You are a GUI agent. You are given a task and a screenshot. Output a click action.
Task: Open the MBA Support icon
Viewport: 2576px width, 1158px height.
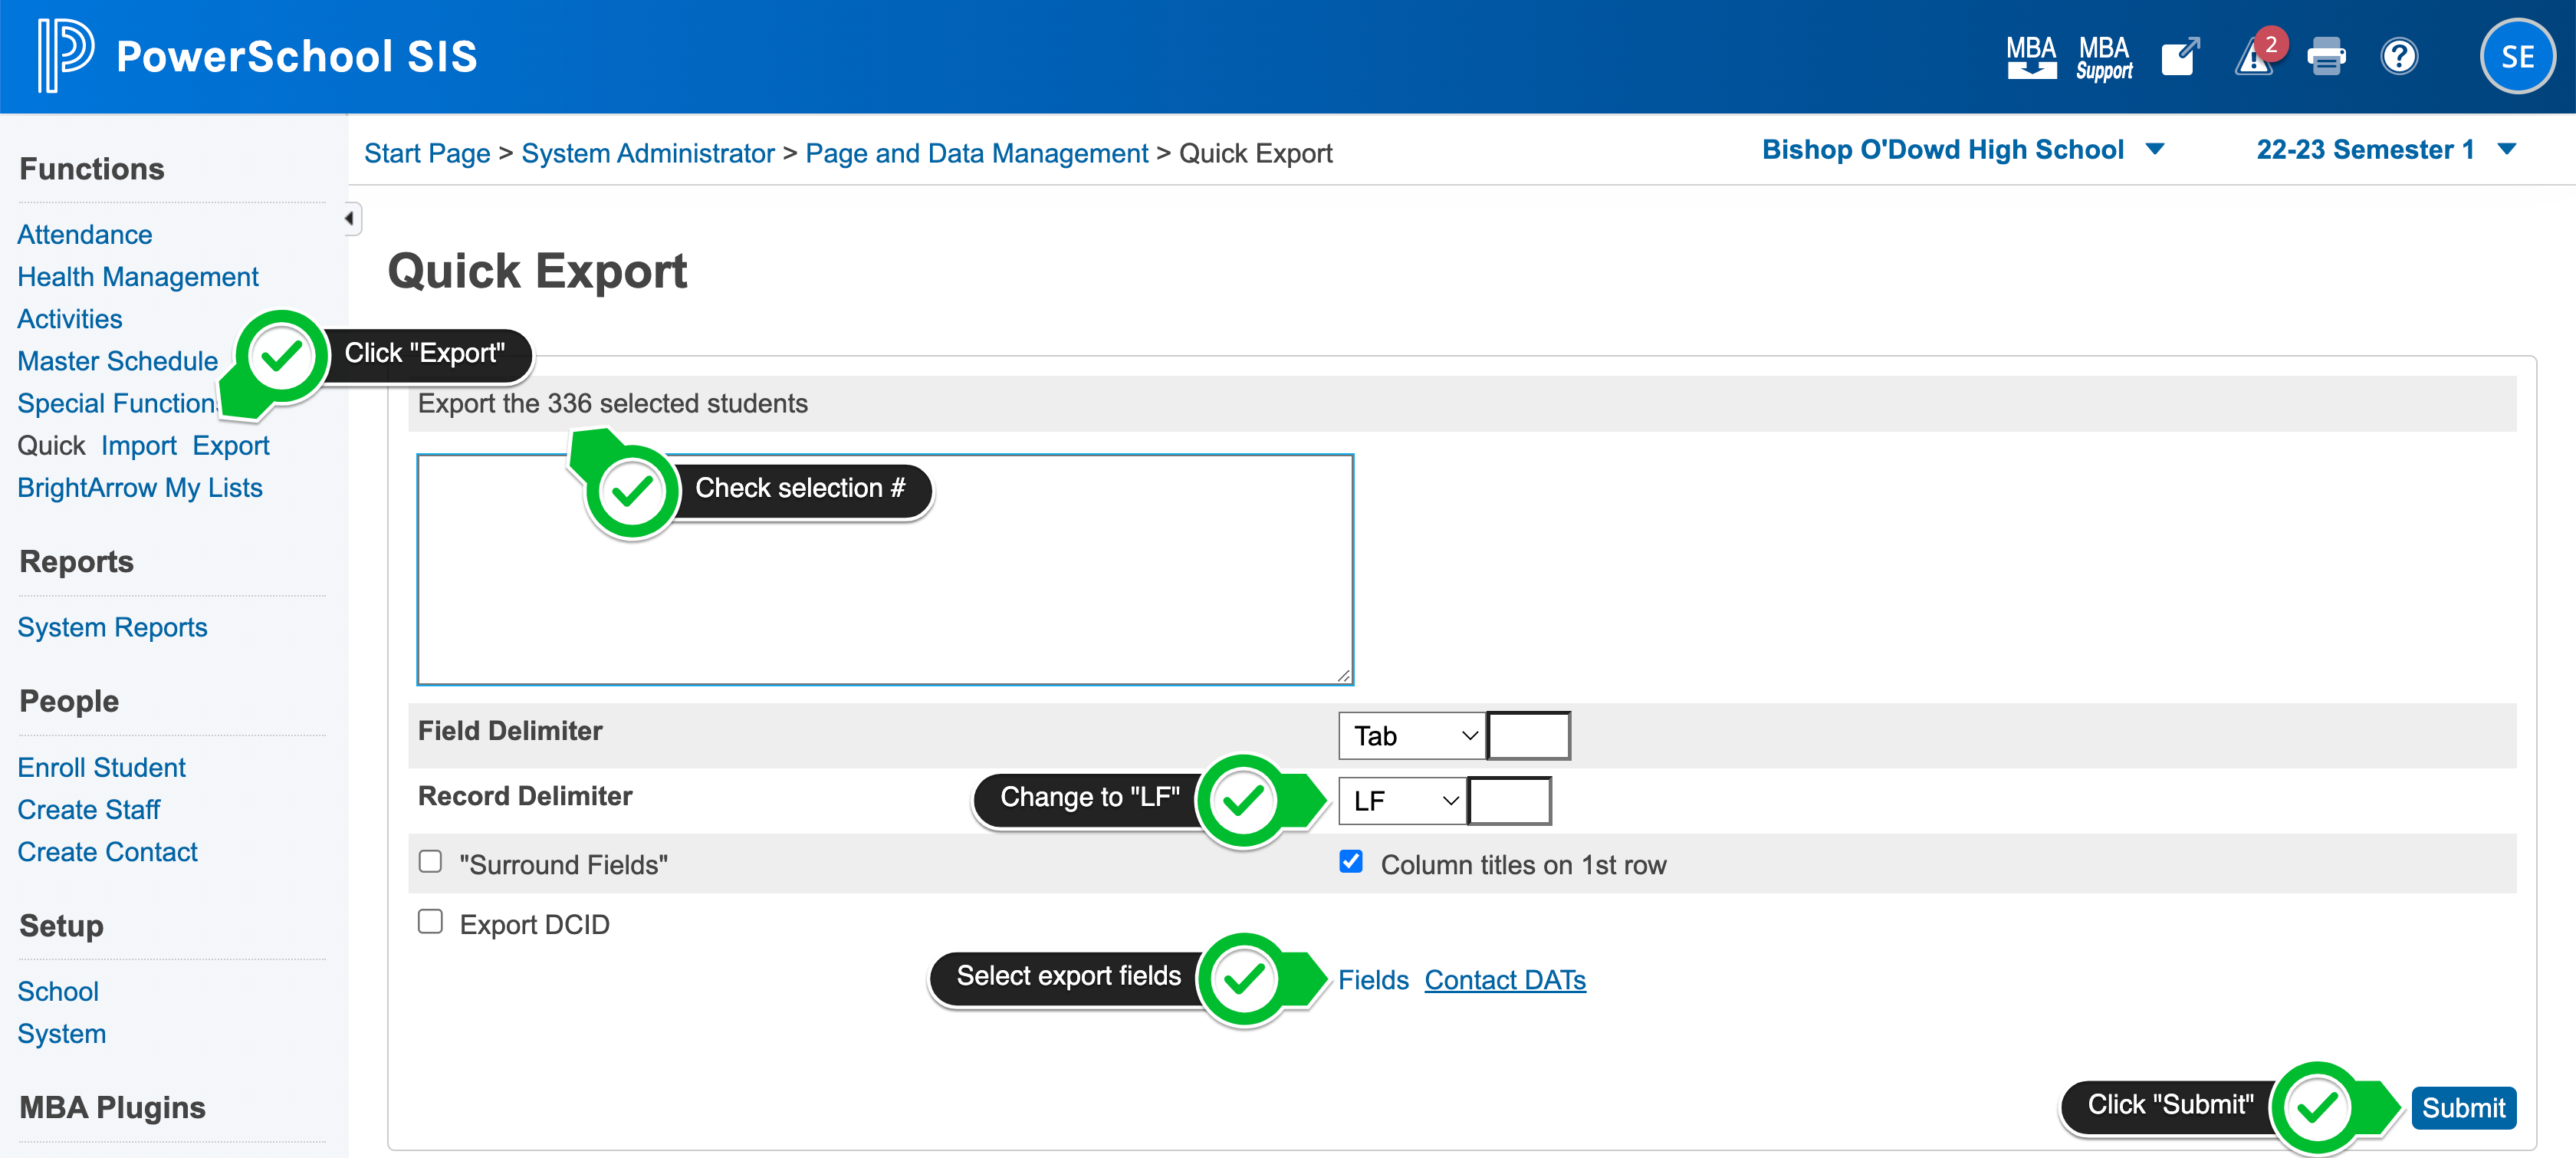pos(2104,57)
